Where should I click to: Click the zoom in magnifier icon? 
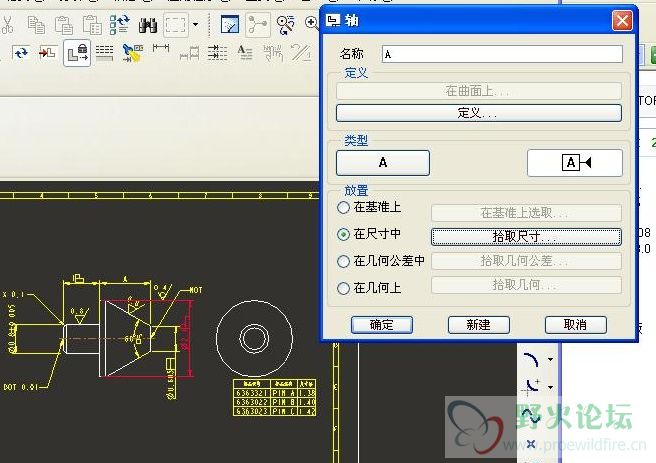tap(311, 23)
